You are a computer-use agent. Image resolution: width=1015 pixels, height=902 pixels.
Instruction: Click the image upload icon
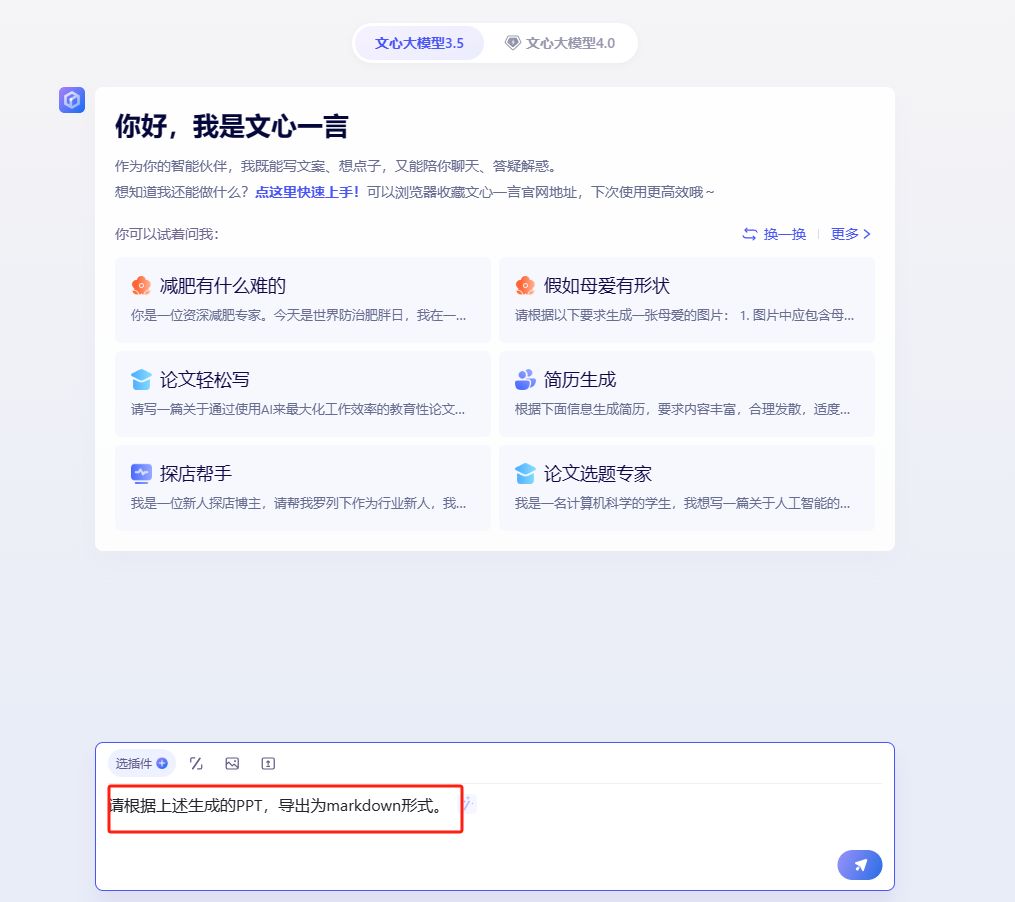coord(232,763)
